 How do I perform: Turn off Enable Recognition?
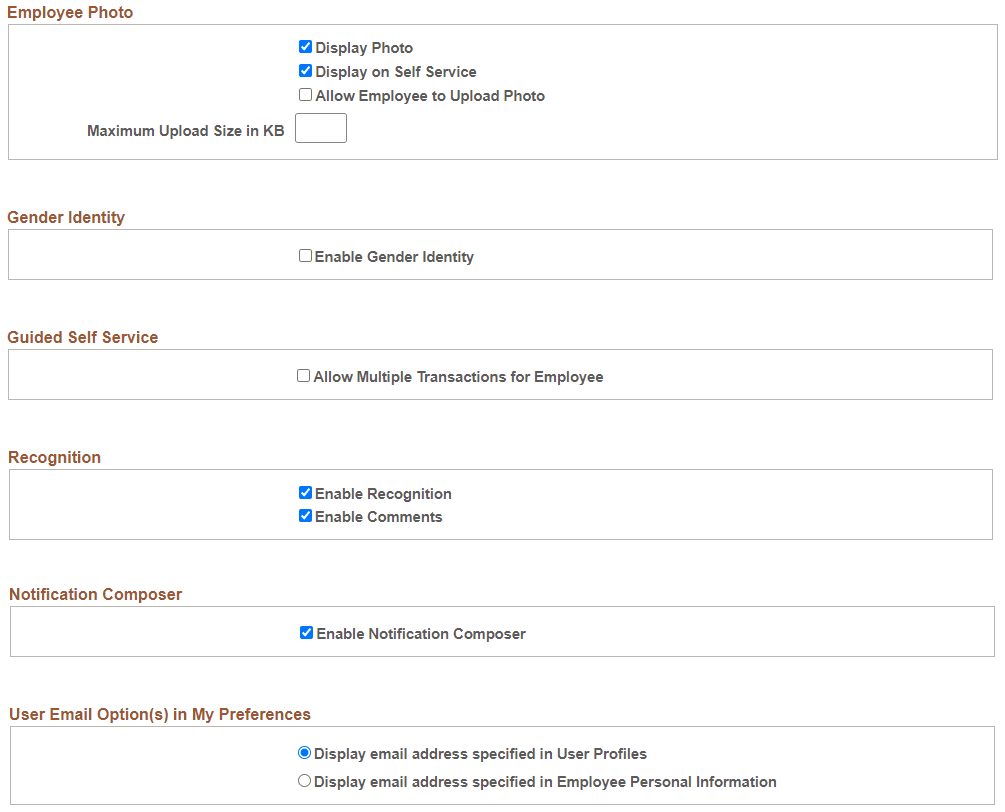click(306, 492)
